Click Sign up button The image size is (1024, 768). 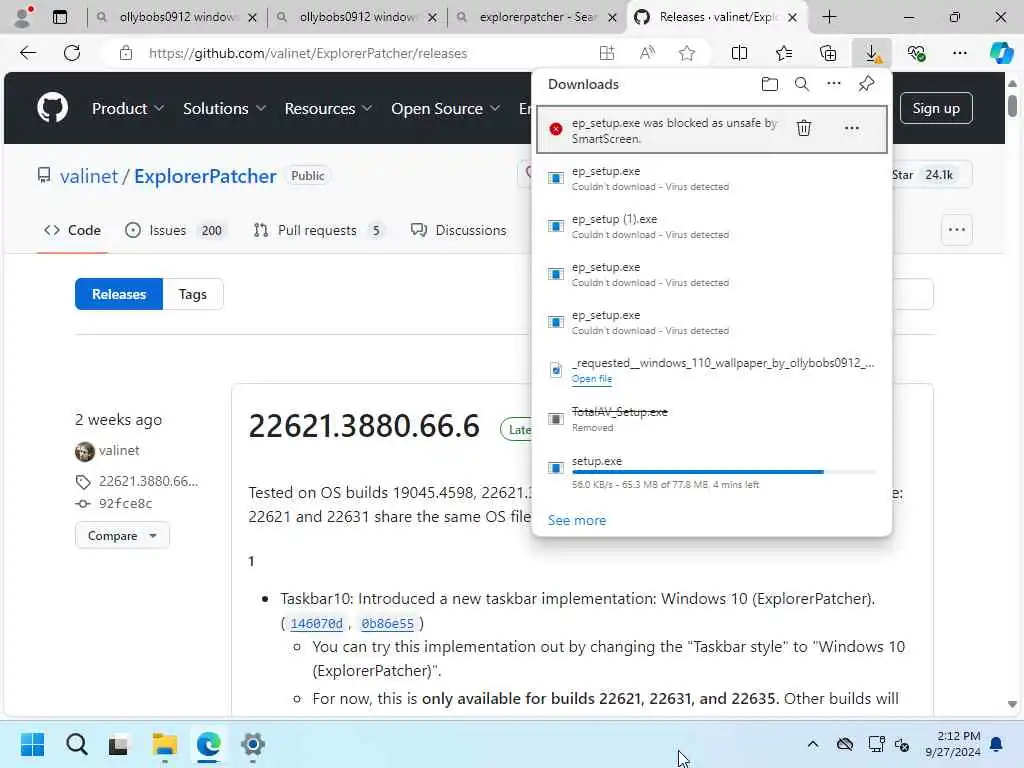click(x=936, y=108)
